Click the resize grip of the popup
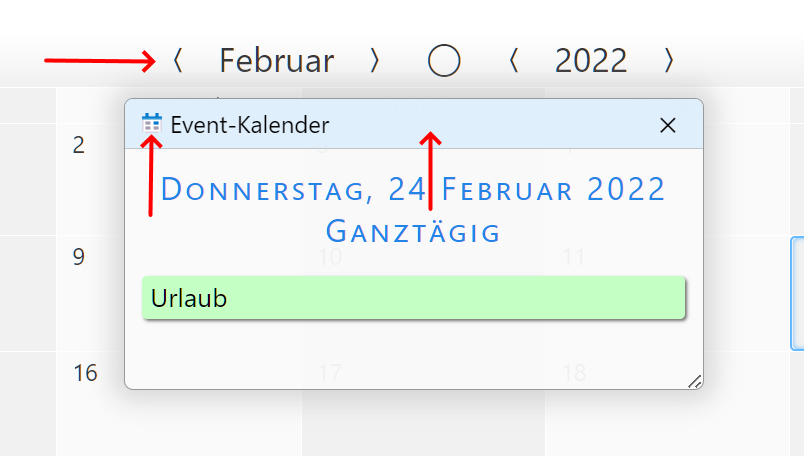812x467 pixels. 695,381
